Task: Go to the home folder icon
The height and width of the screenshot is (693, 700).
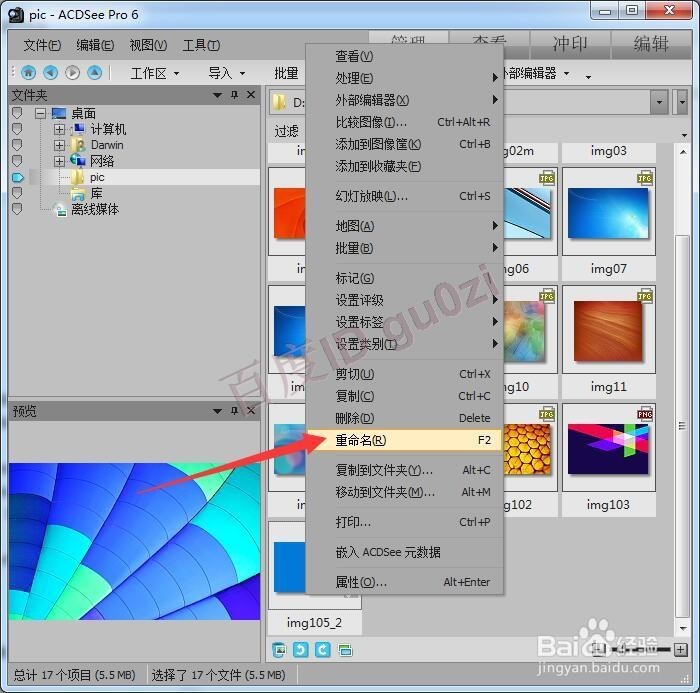Action: coord(29,72)
